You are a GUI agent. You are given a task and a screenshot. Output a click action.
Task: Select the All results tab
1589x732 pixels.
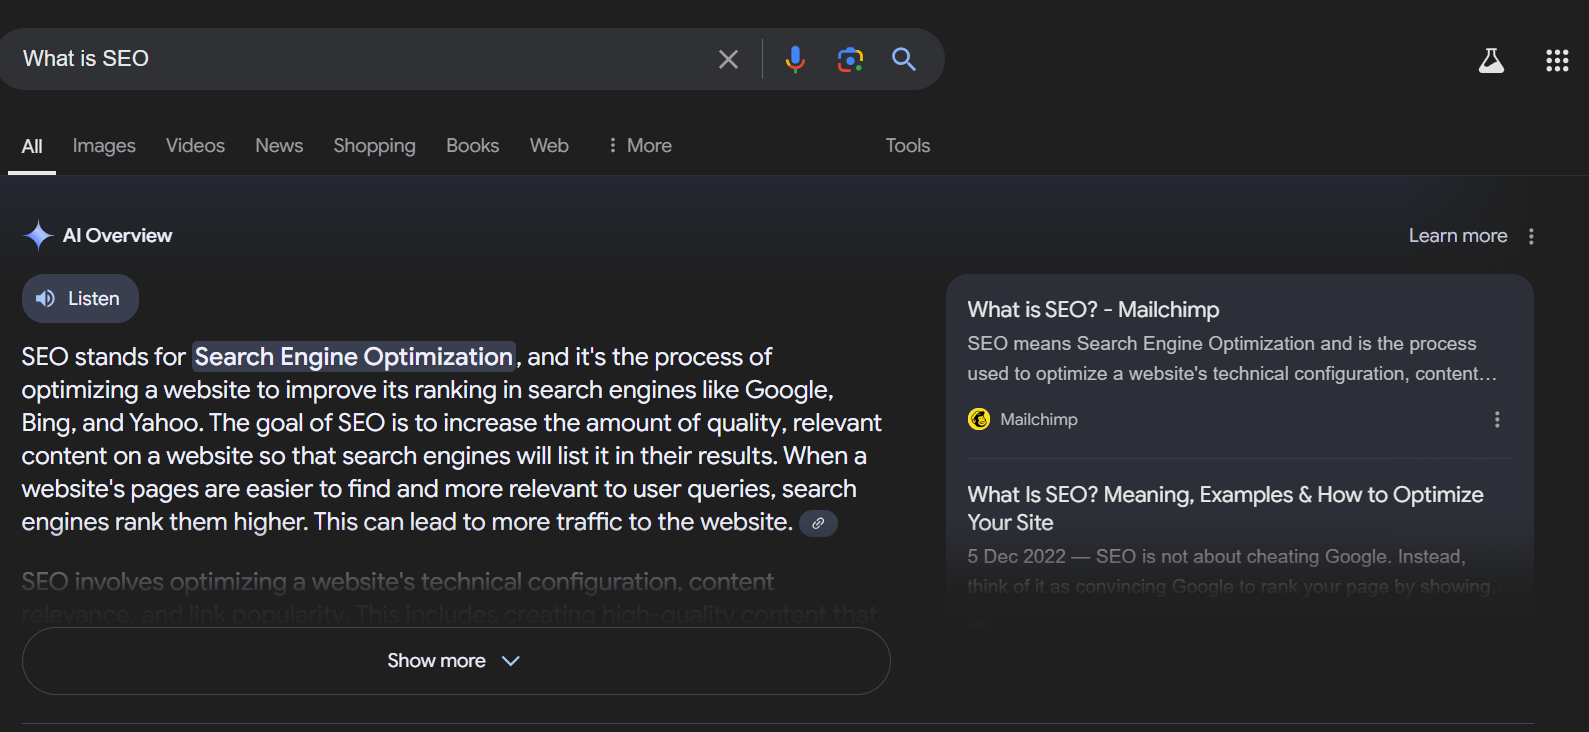[x=32, y=146]
